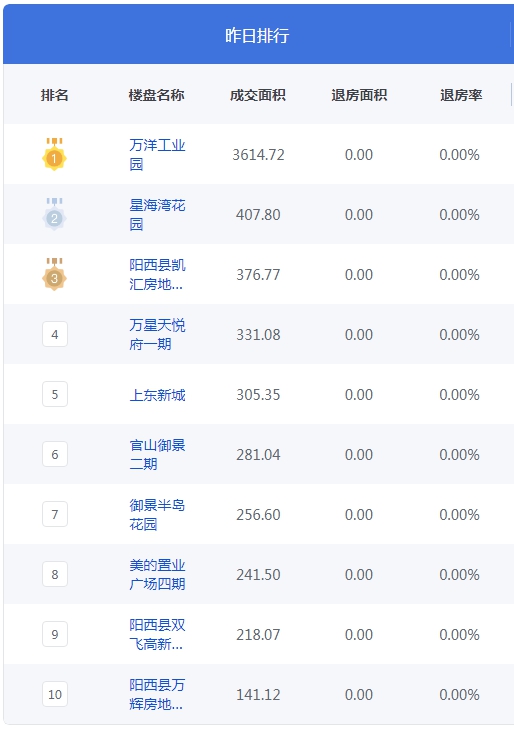Viewport: 514px width, 729px height.
Task: Click the 成交面积 column header
Action: pos(258,95)
